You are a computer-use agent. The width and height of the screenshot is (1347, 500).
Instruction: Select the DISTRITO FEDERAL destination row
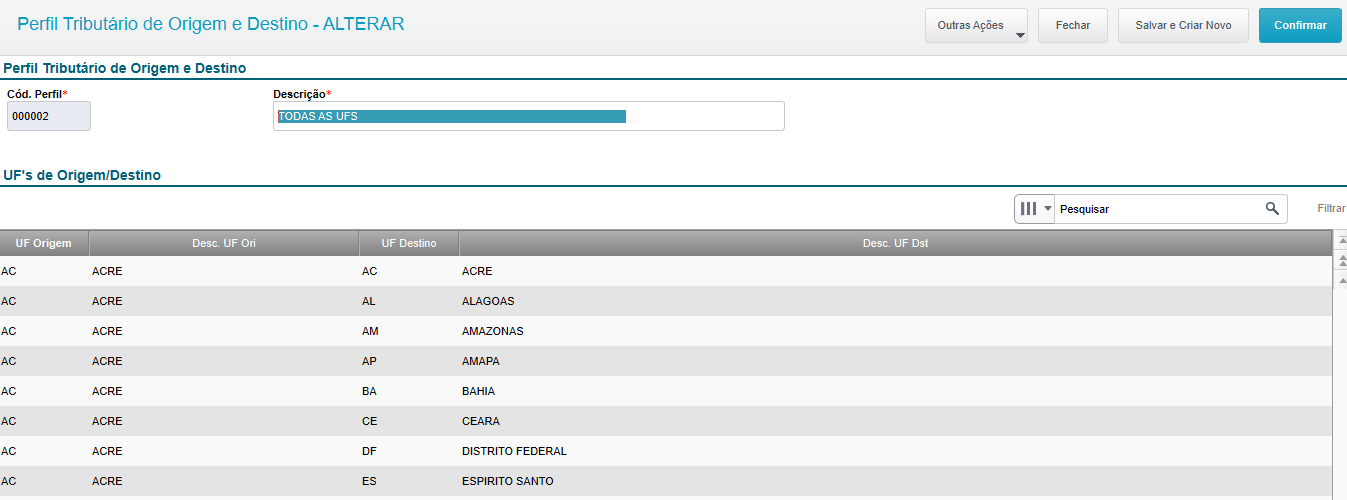pos(514,451)
